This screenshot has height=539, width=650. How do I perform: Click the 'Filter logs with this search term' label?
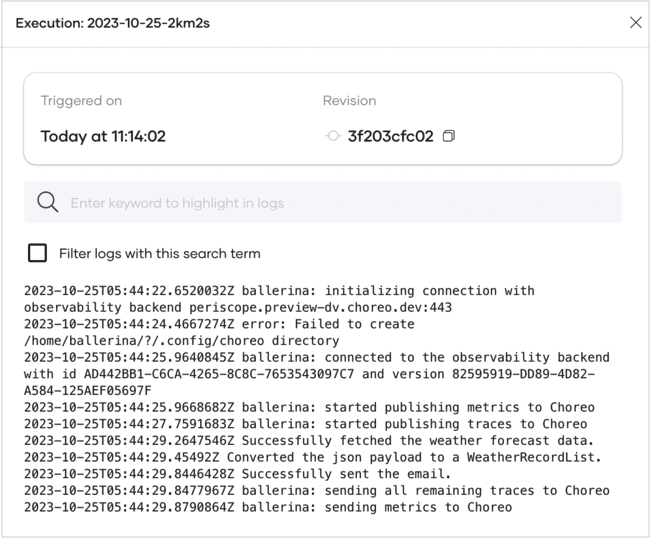click(x=160, y=253)
